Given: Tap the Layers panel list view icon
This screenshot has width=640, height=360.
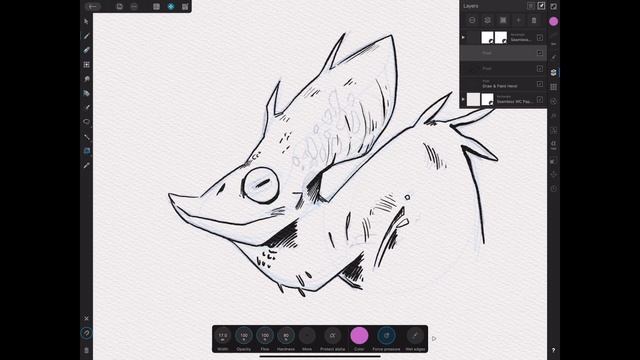Looking at the screenshot, I should pos(531,6).
